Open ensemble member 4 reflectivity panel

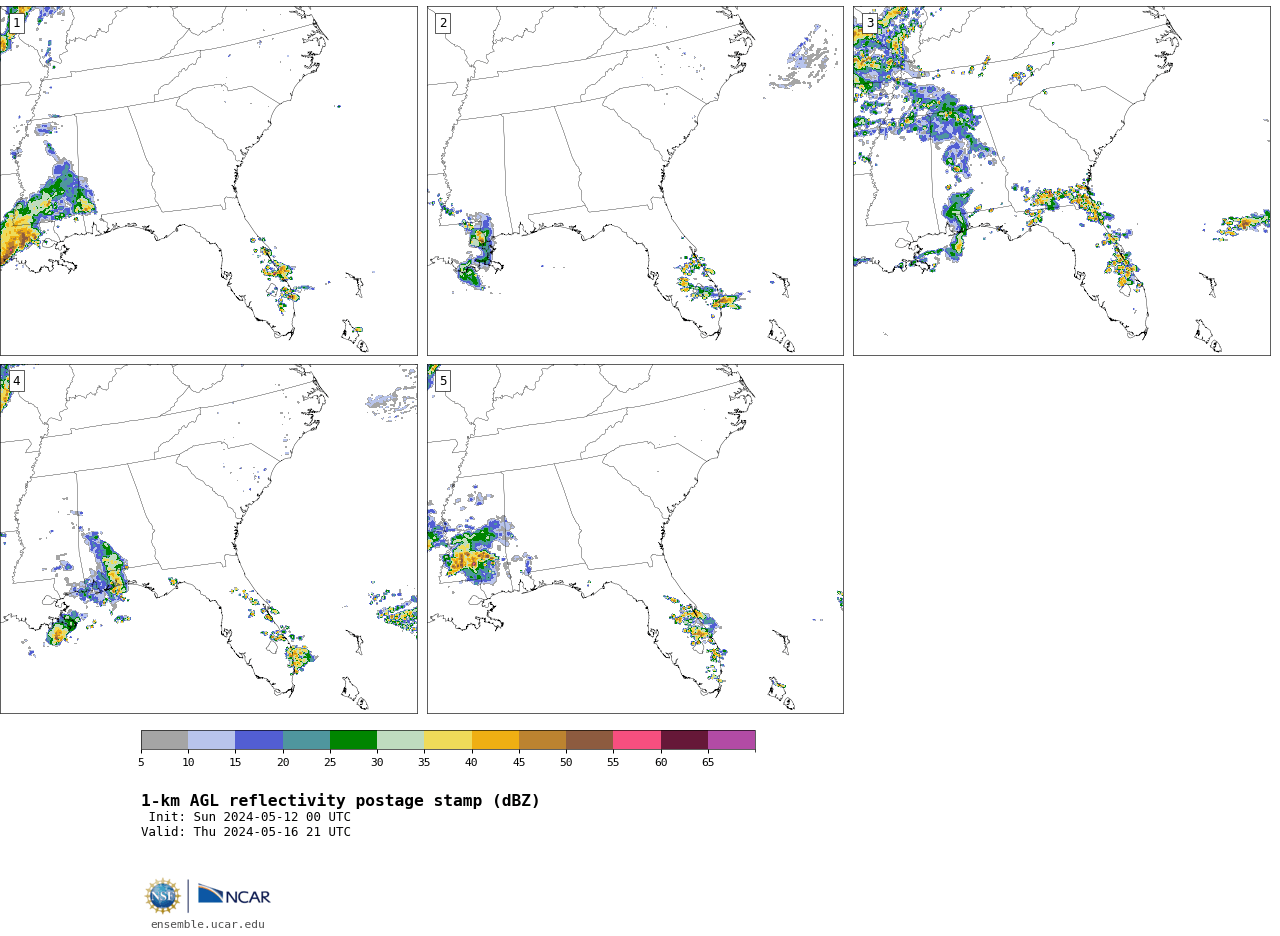coord(208,539)
